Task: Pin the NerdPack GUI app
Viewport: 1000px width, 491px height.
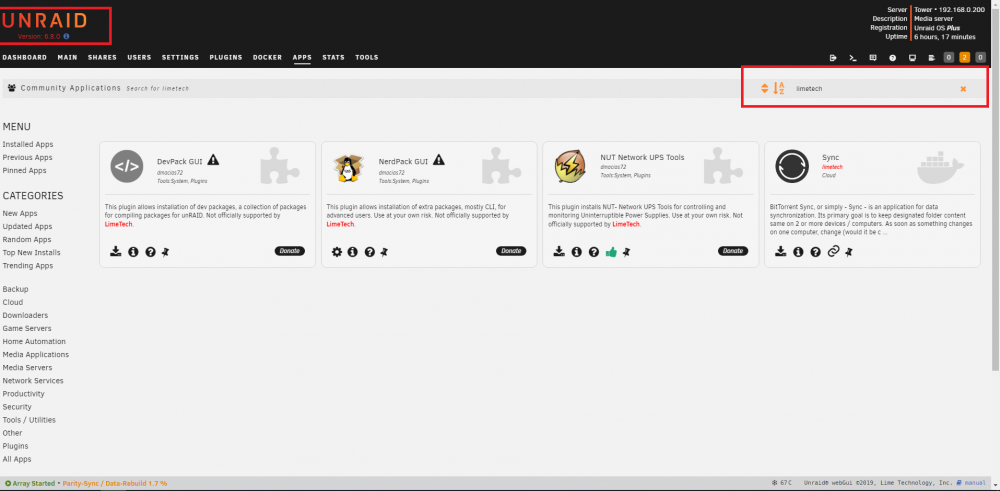Action: click(384, 252)
